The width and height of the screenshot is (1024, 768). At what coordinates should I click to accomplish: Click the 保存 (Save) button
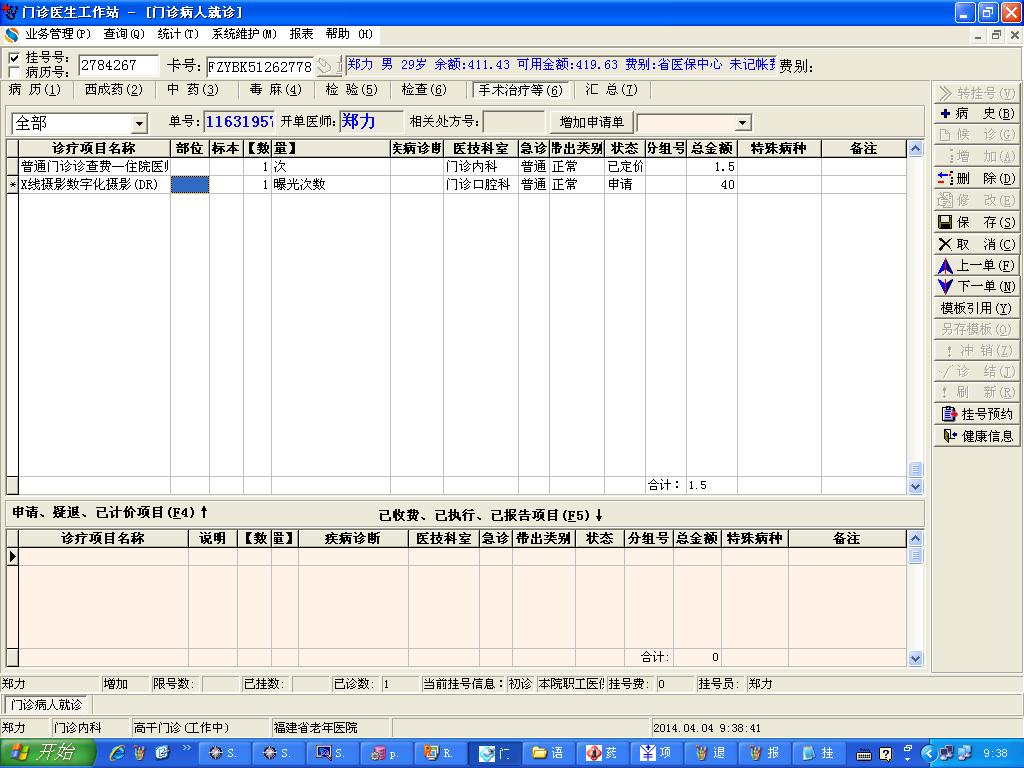click(976, 222)
